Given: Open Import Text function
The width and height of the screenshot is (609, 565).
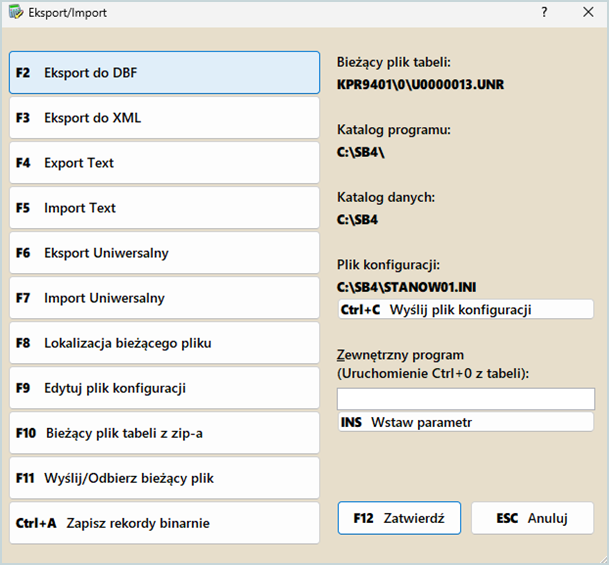Looking at the screenshot, I should 164,208.
